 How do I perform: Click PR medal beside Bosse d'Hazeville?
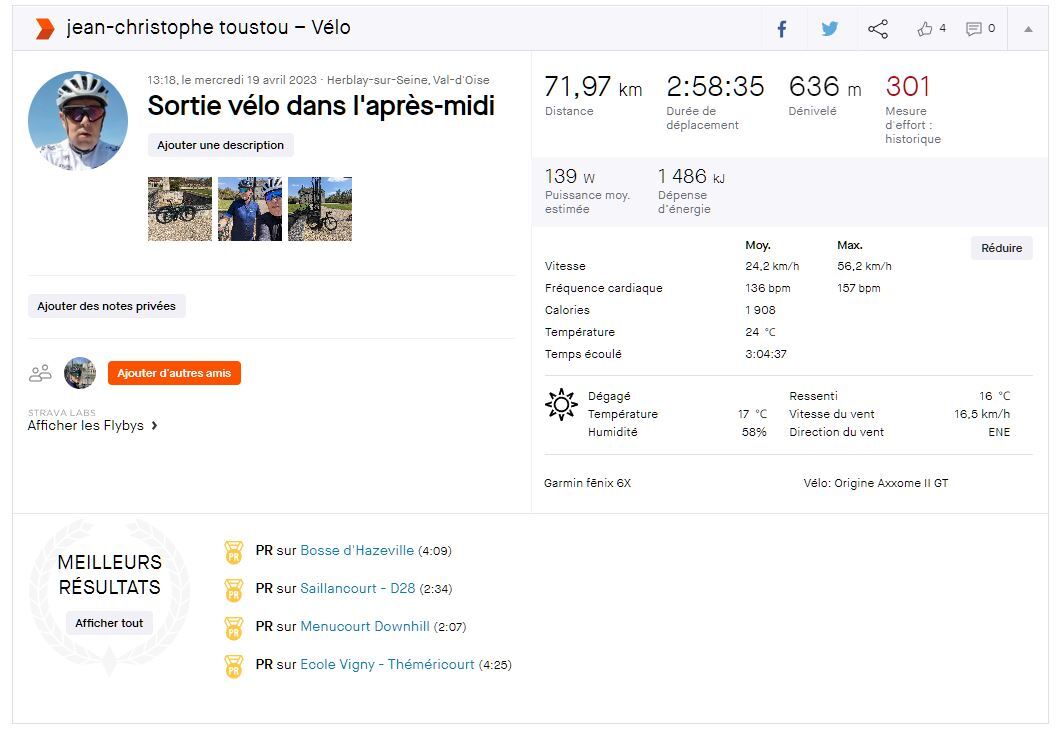(234, 551)
